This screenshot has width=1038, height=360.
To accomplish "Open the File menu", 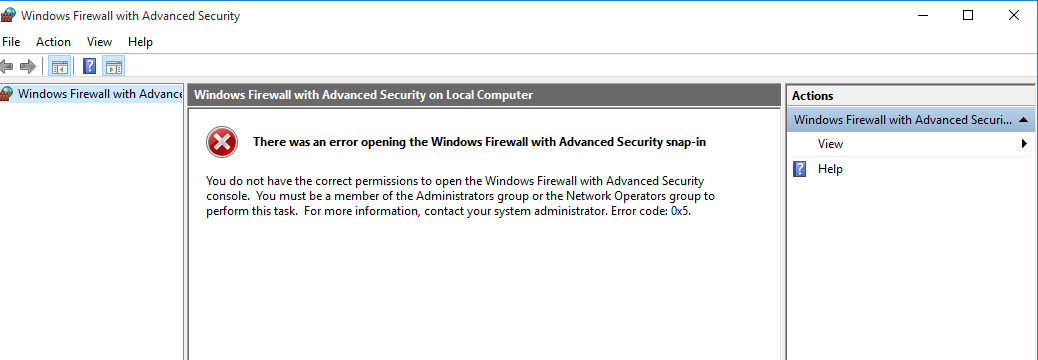I will click(x=11, y=42).
